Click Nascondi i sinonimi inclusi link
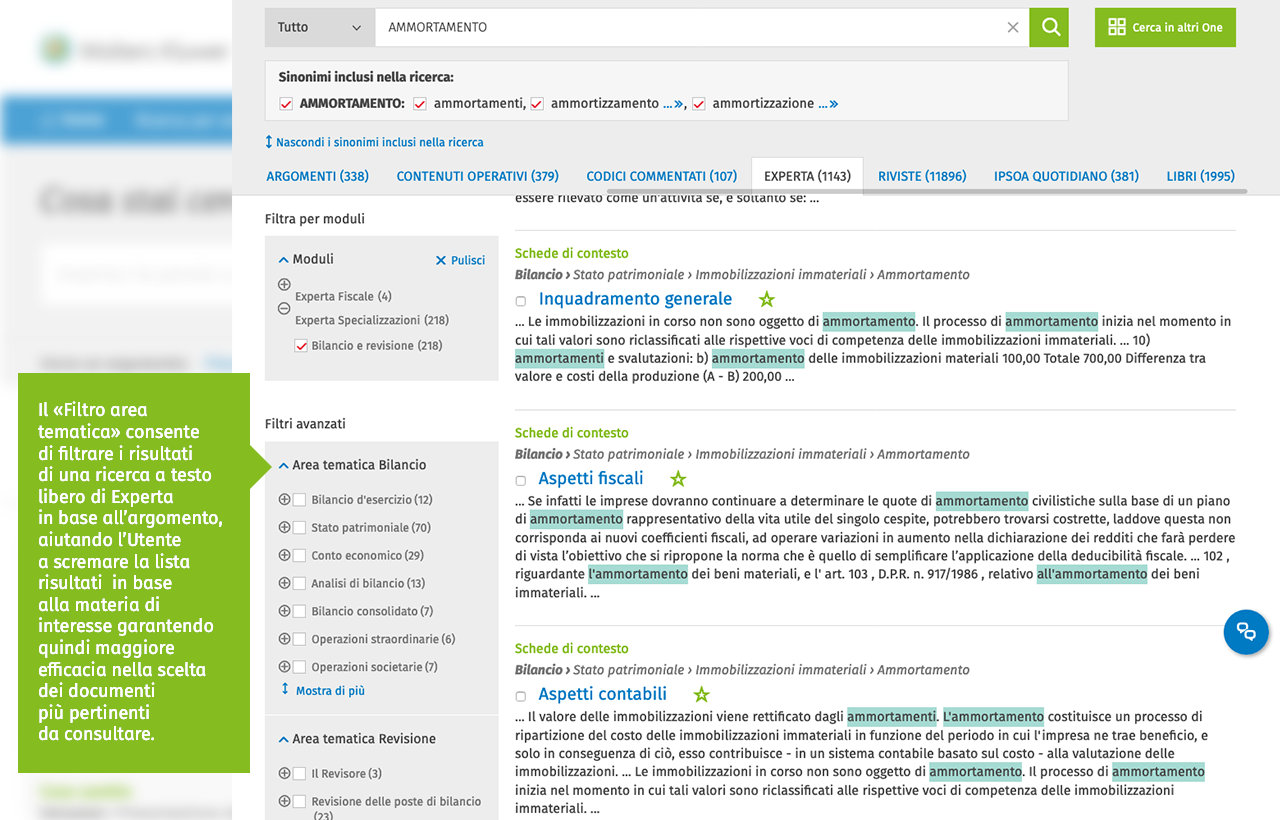This screenshot has width=1280, height=820. [x=379, y=142]
